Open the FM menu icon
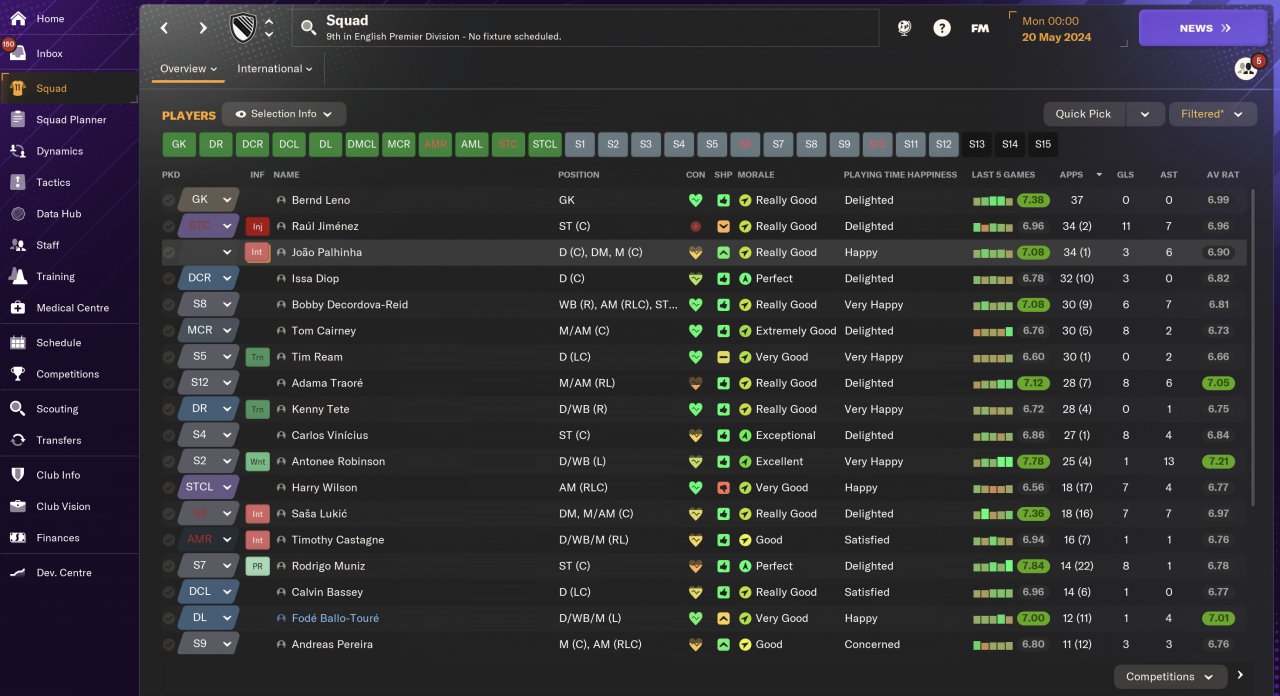Viewport: 1280px width, 696px height. coord(980,28)
